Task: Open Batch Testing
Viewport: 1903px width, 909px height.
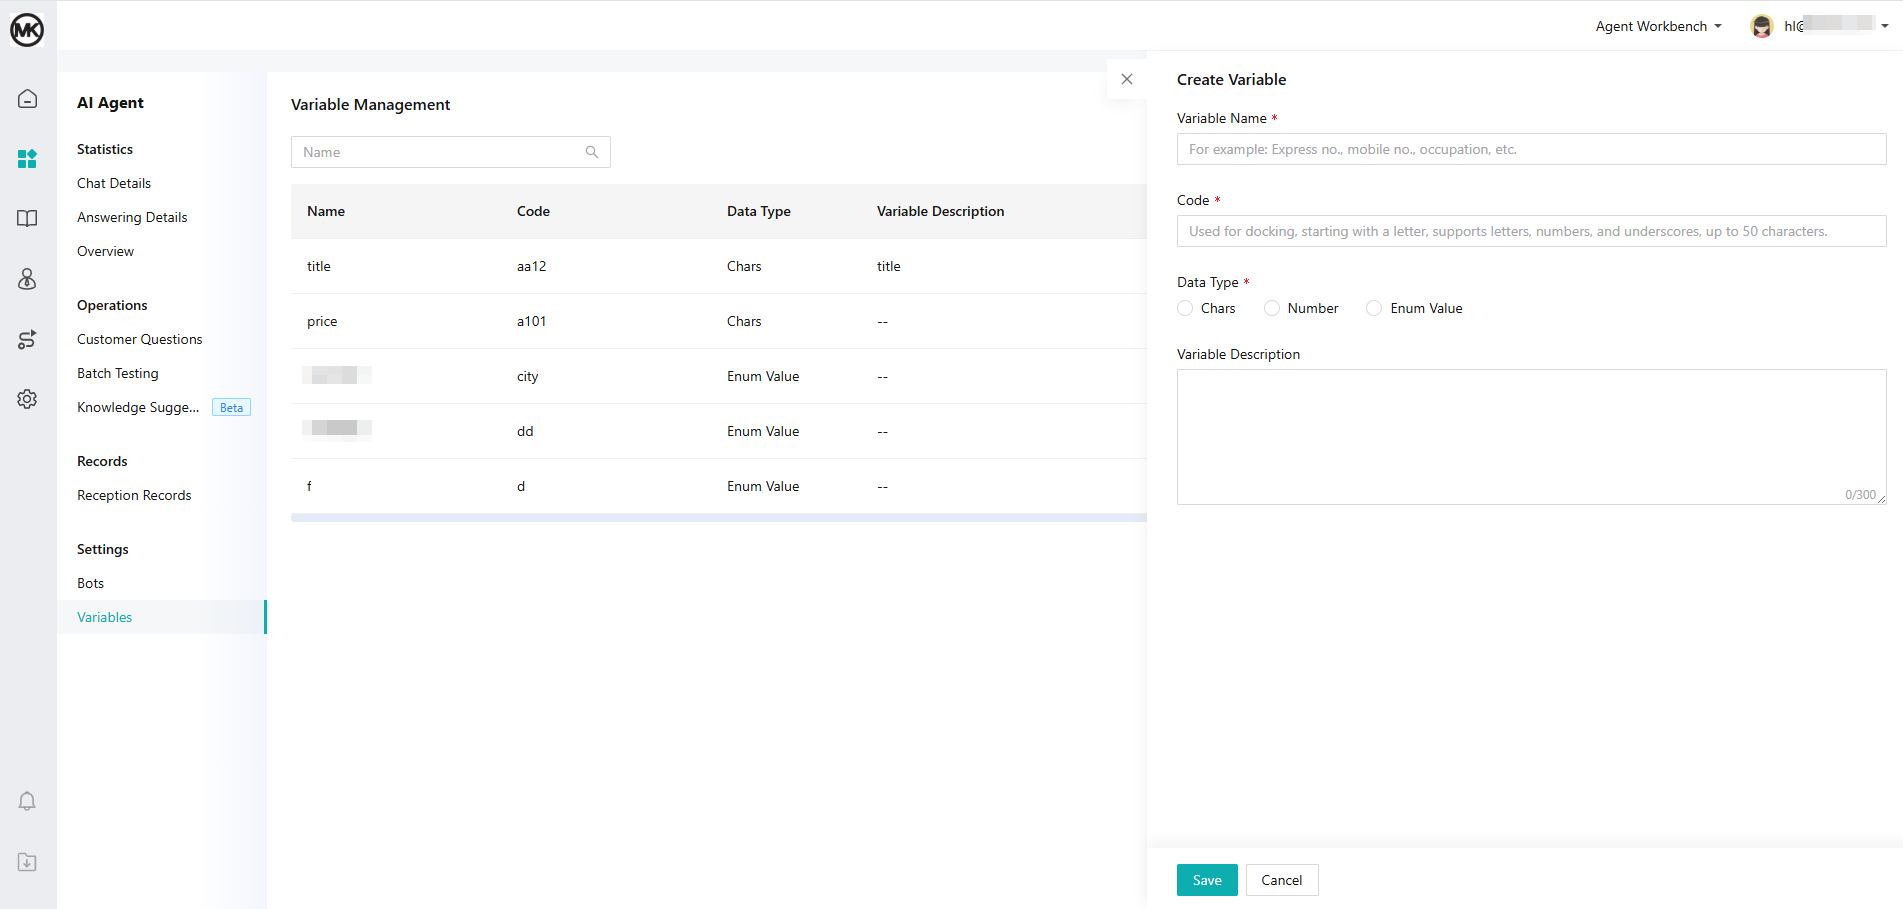Action: click(117, 373)
